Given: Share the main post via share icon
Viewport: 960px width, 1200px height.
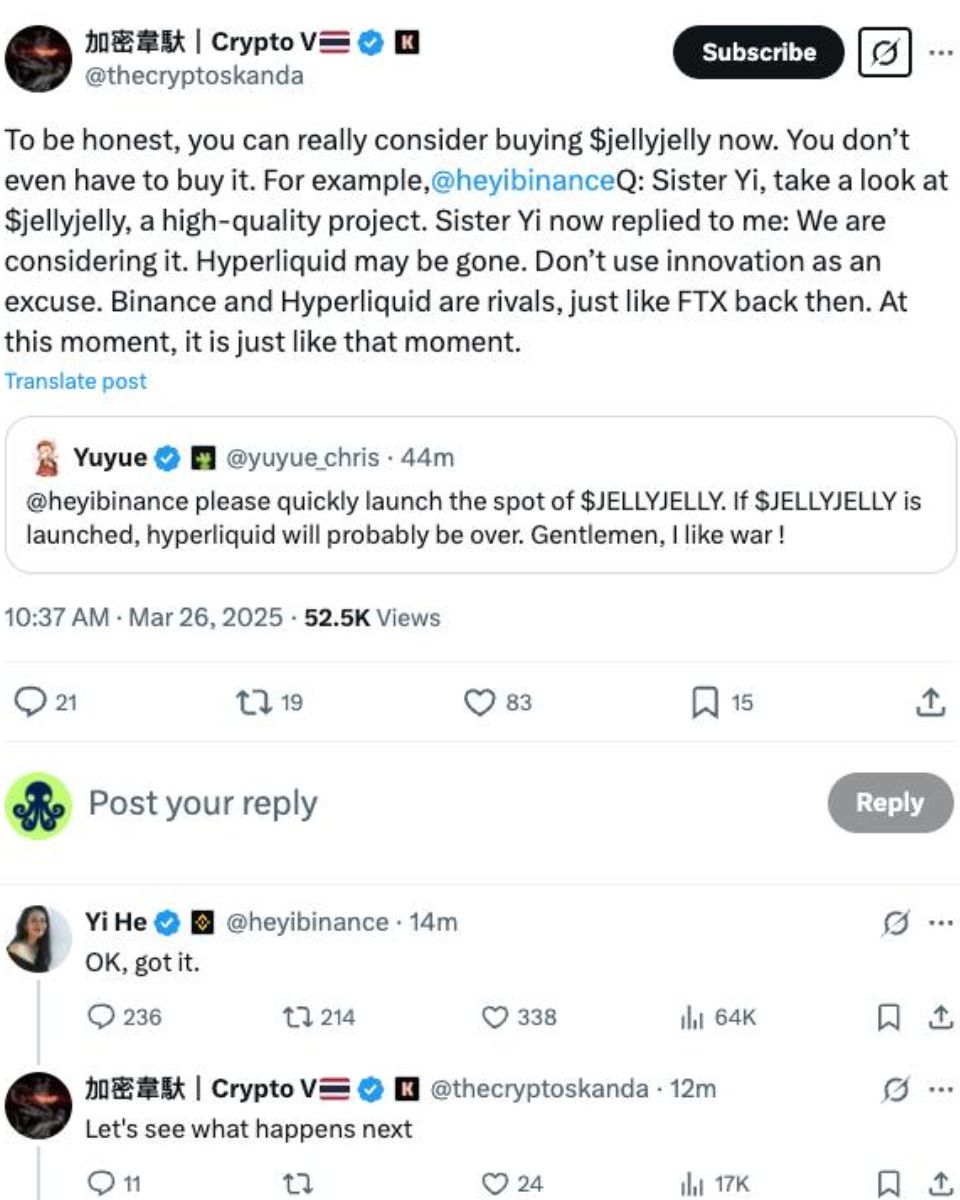Looking at the screenshot, I should 930,703.
